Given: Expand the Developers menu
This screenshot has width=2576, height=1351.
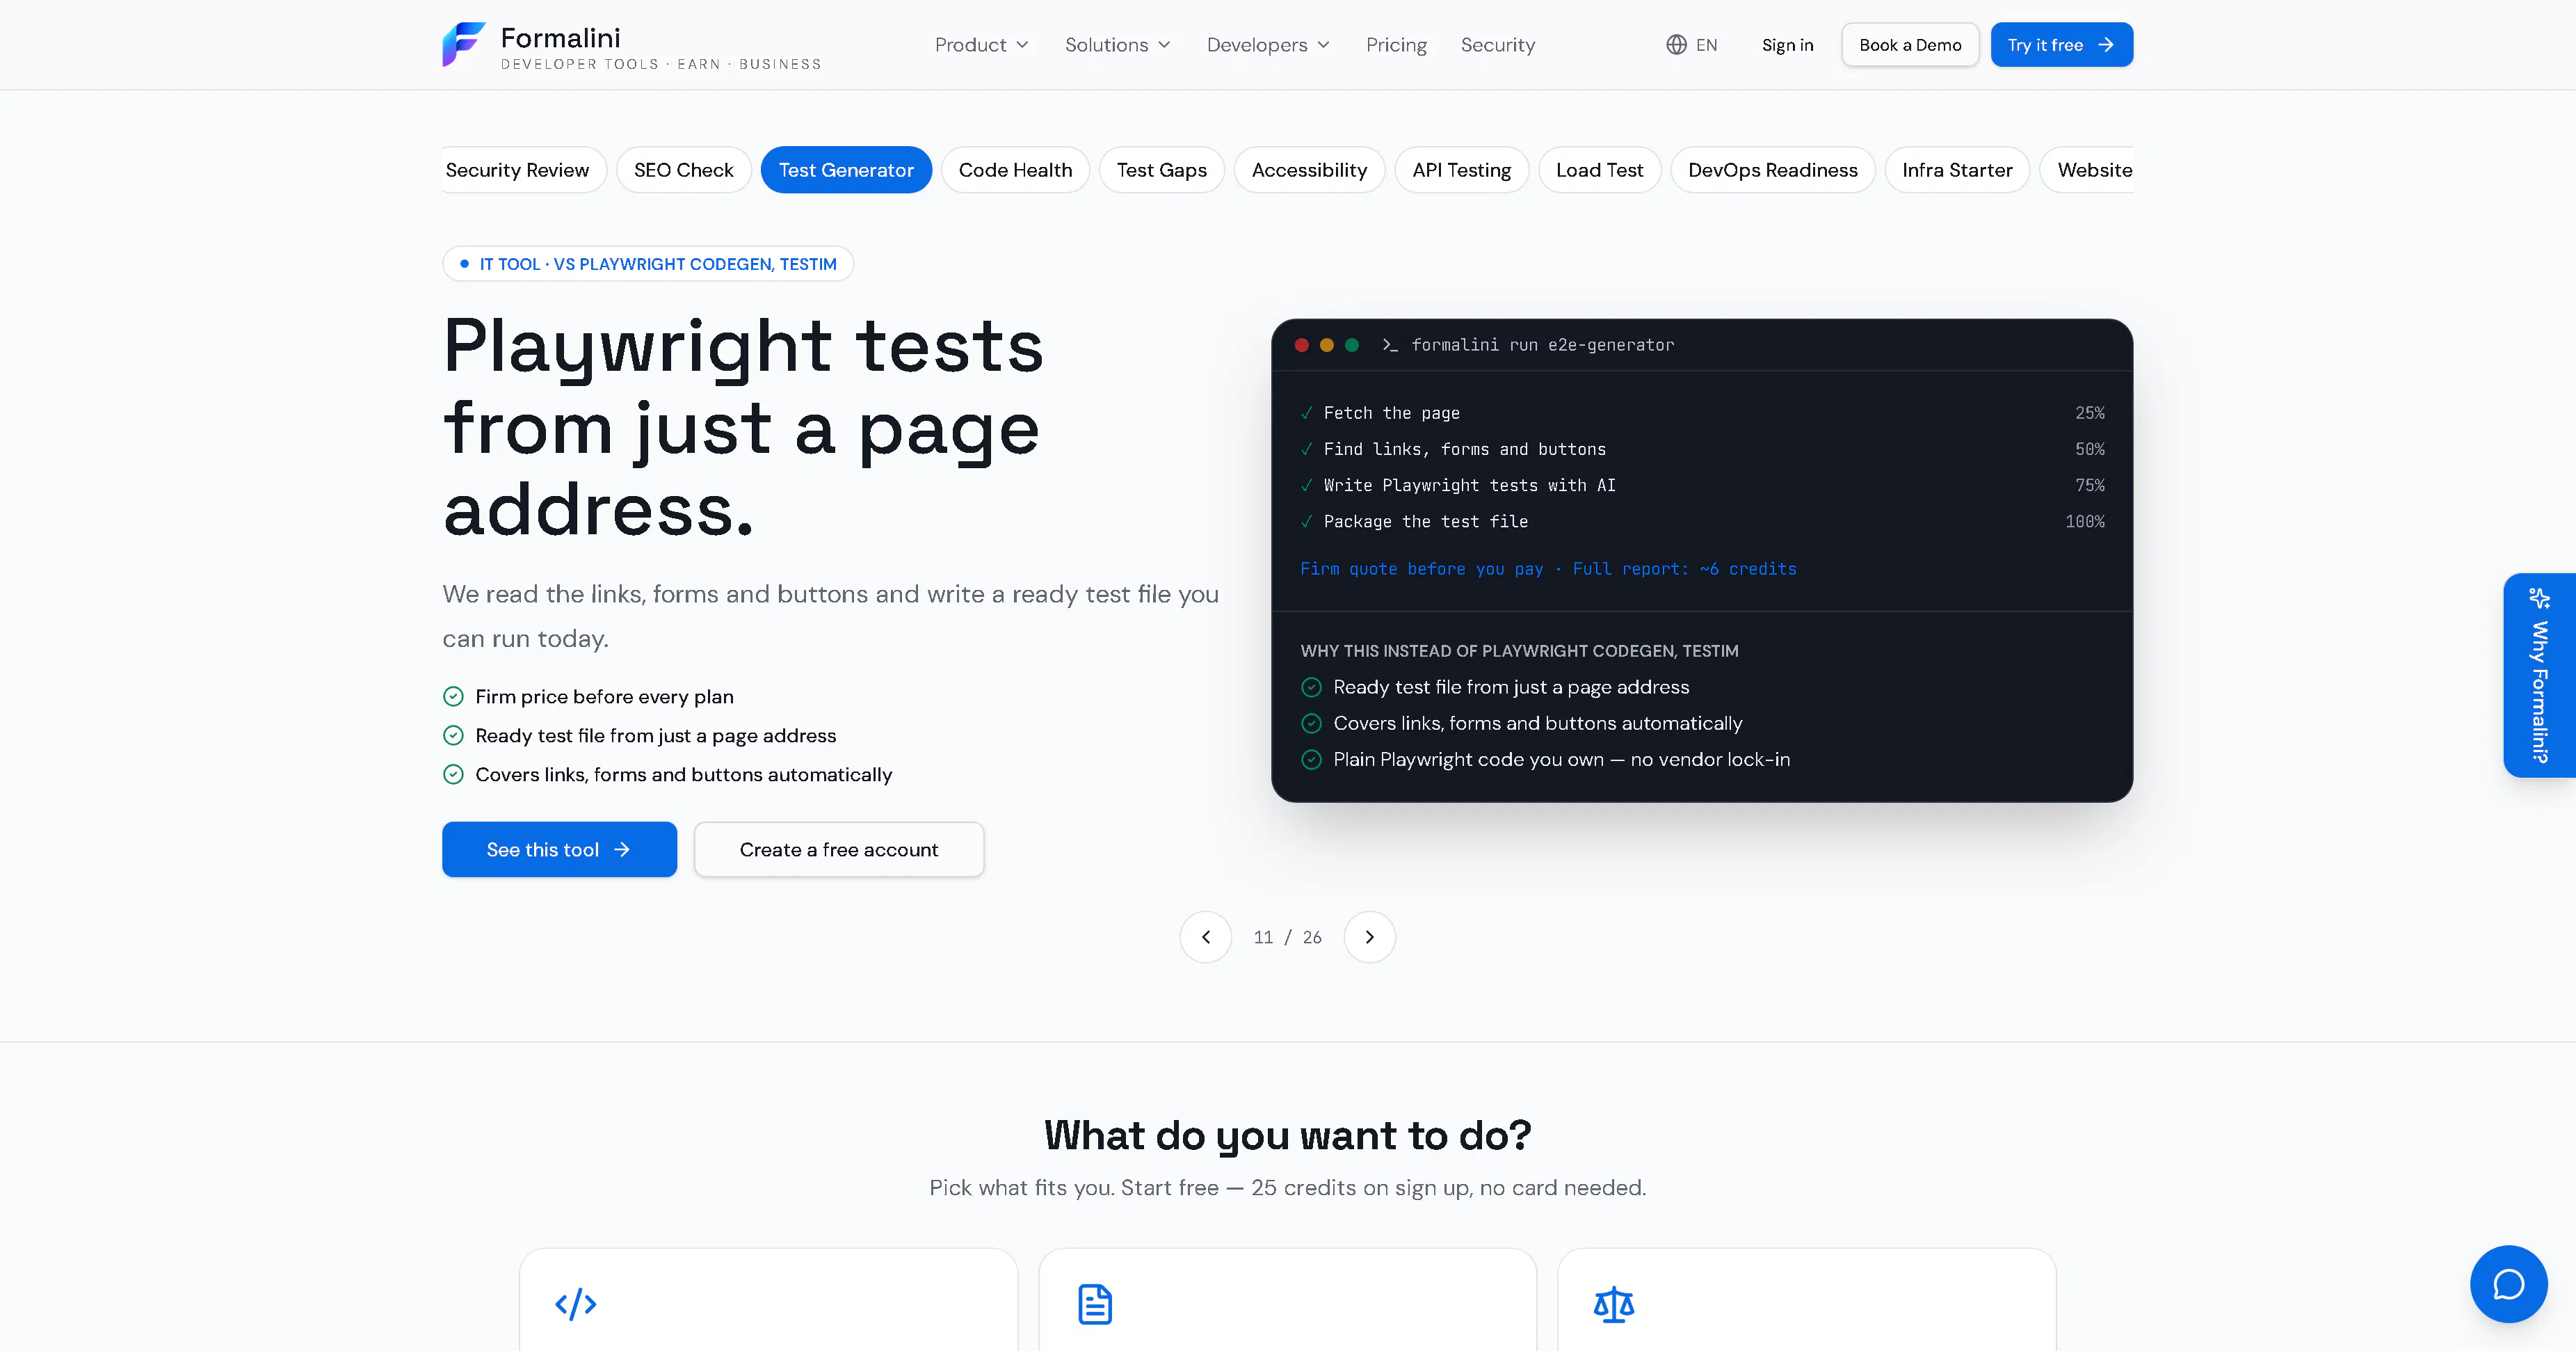Looking at the screenshot, I should pos(1268,45).
